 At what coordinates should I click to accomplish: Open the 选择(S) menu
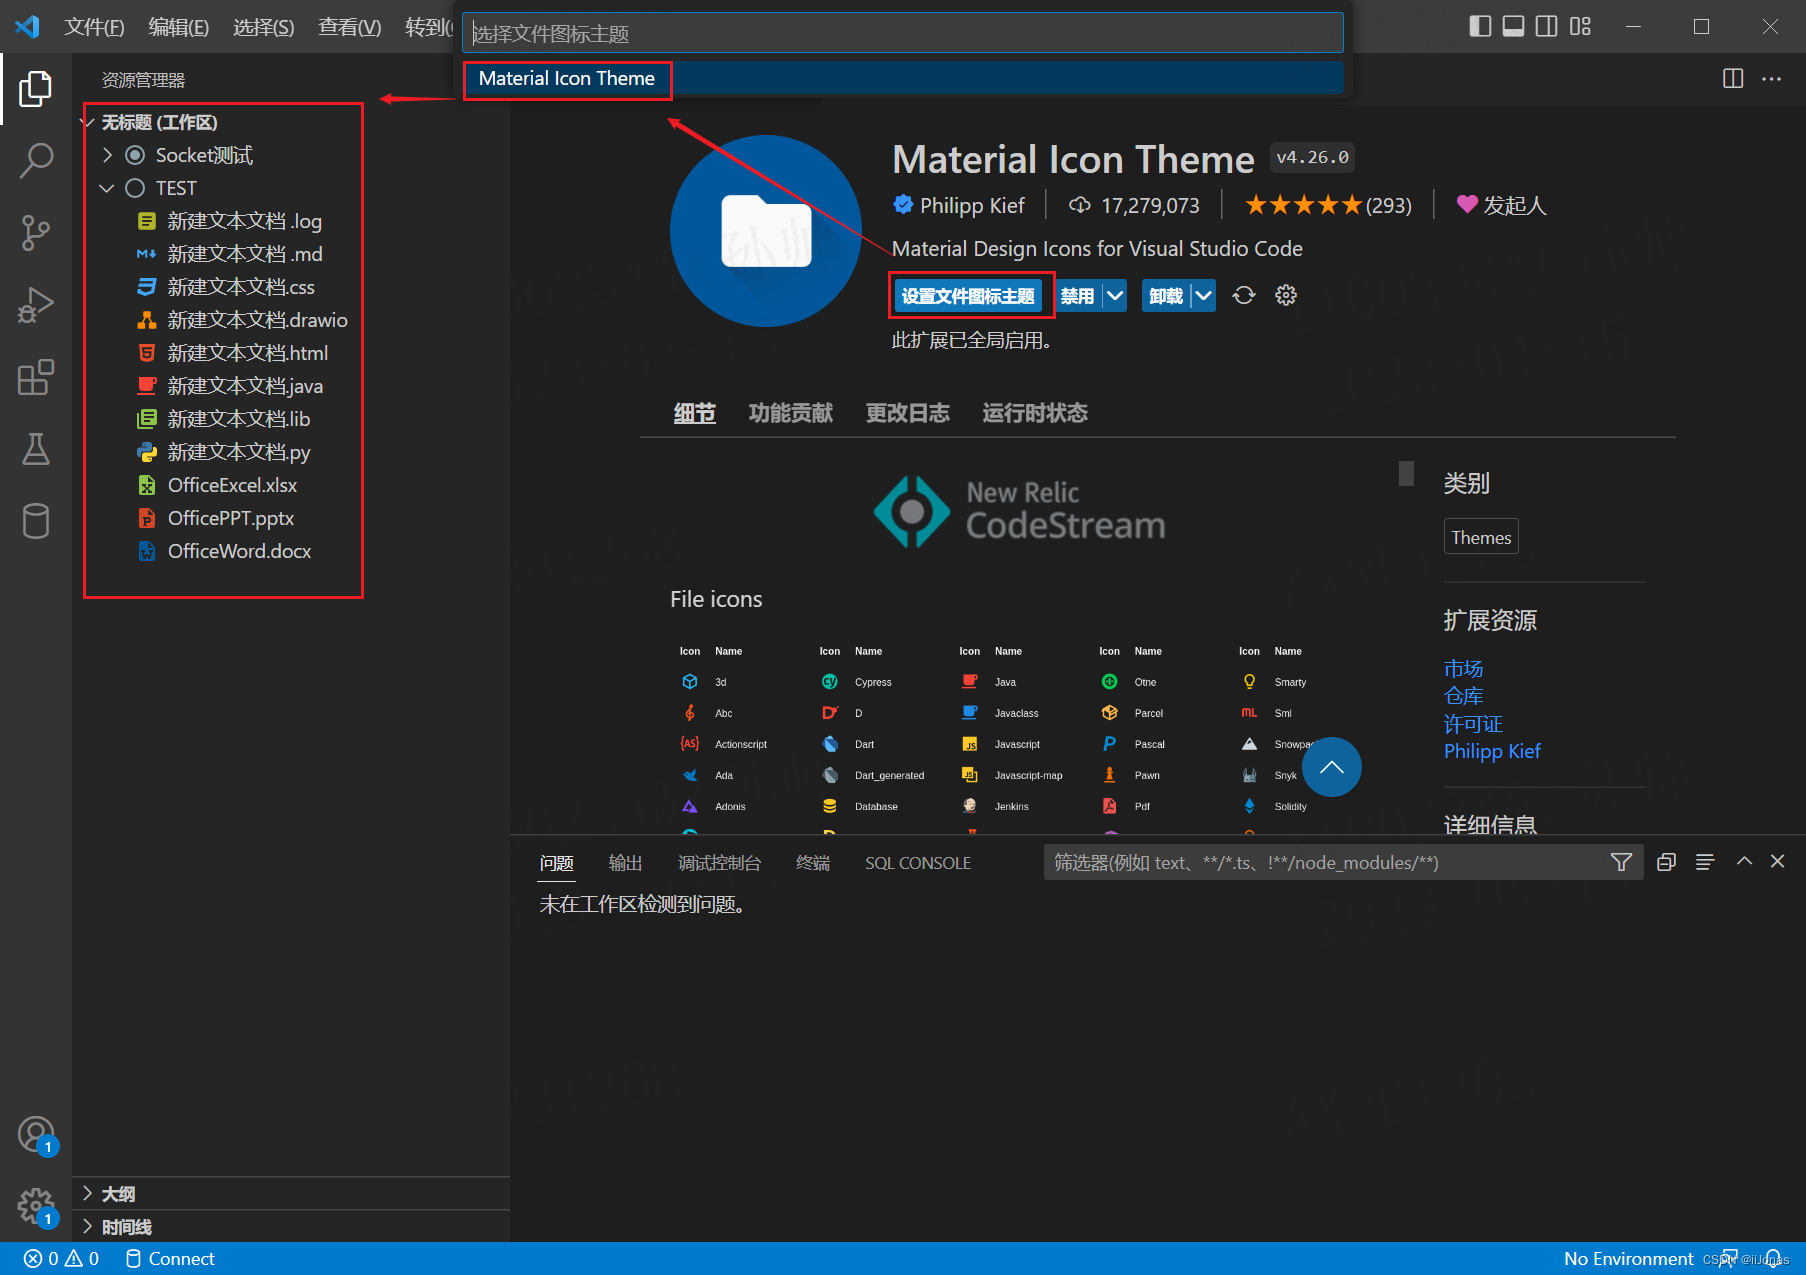(x=264, y=27)
